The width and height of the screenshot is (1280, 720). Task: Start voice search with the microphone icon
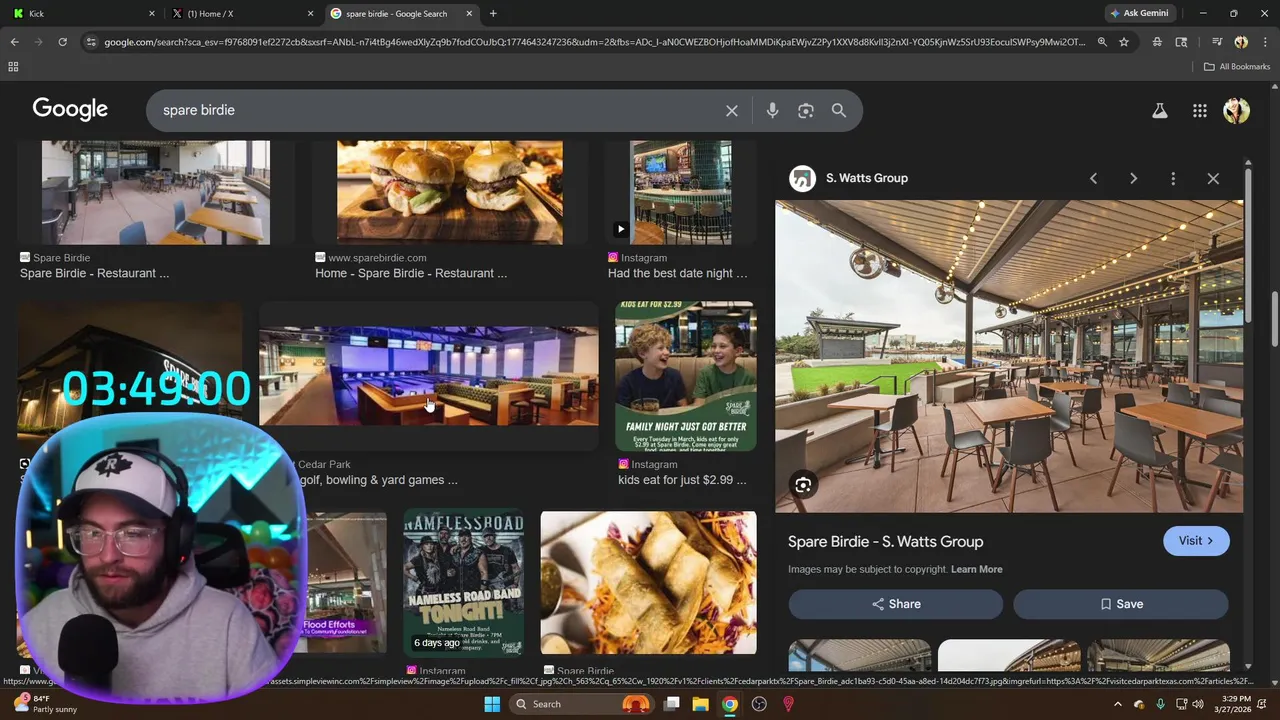(x=772, y=110)
